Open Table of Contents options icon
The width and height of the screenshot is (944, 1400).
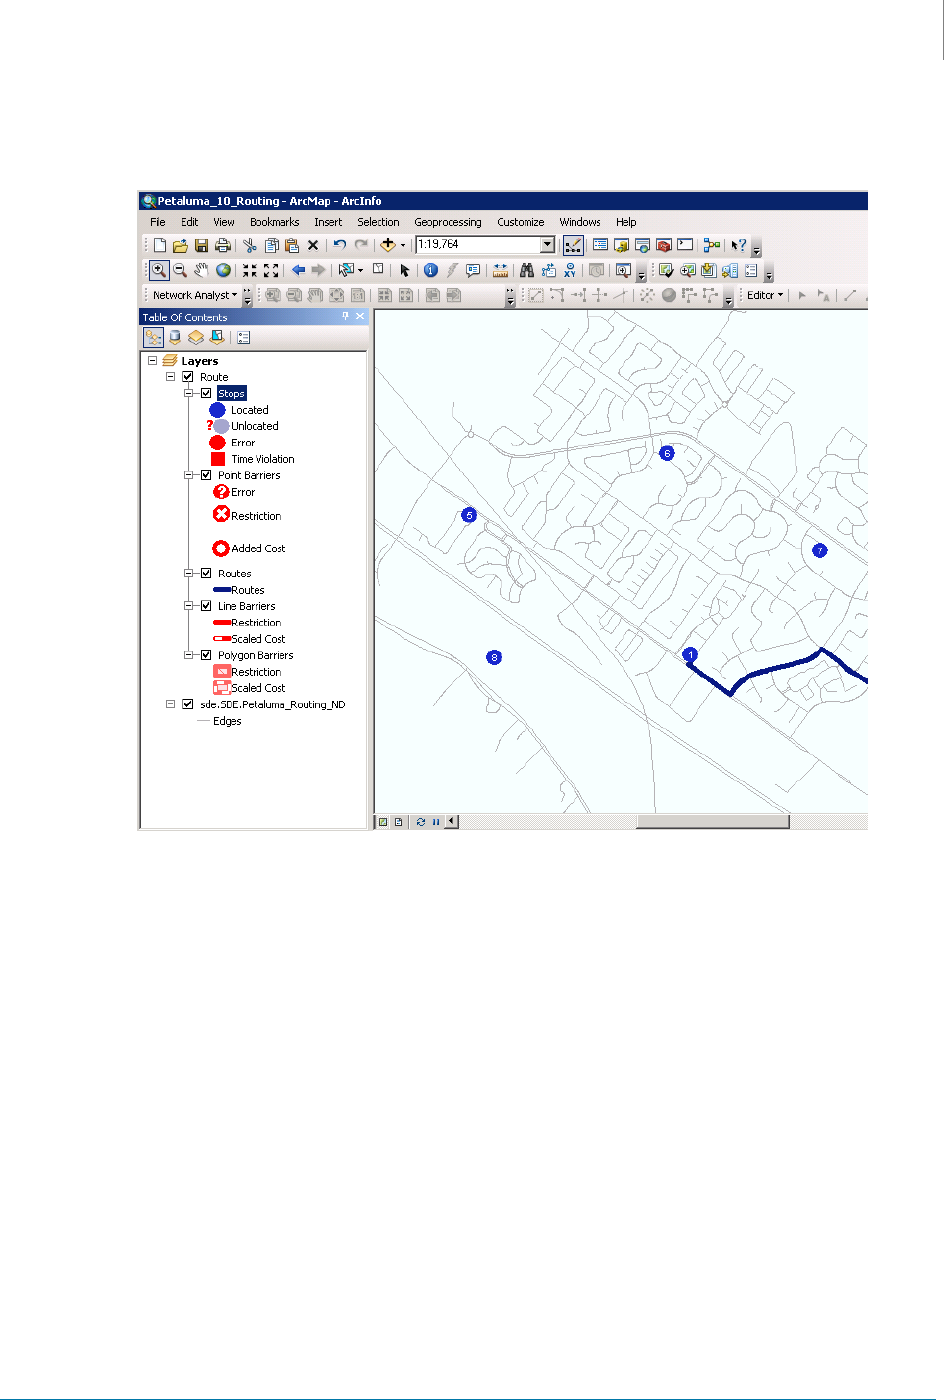click(x=244, y=338)
